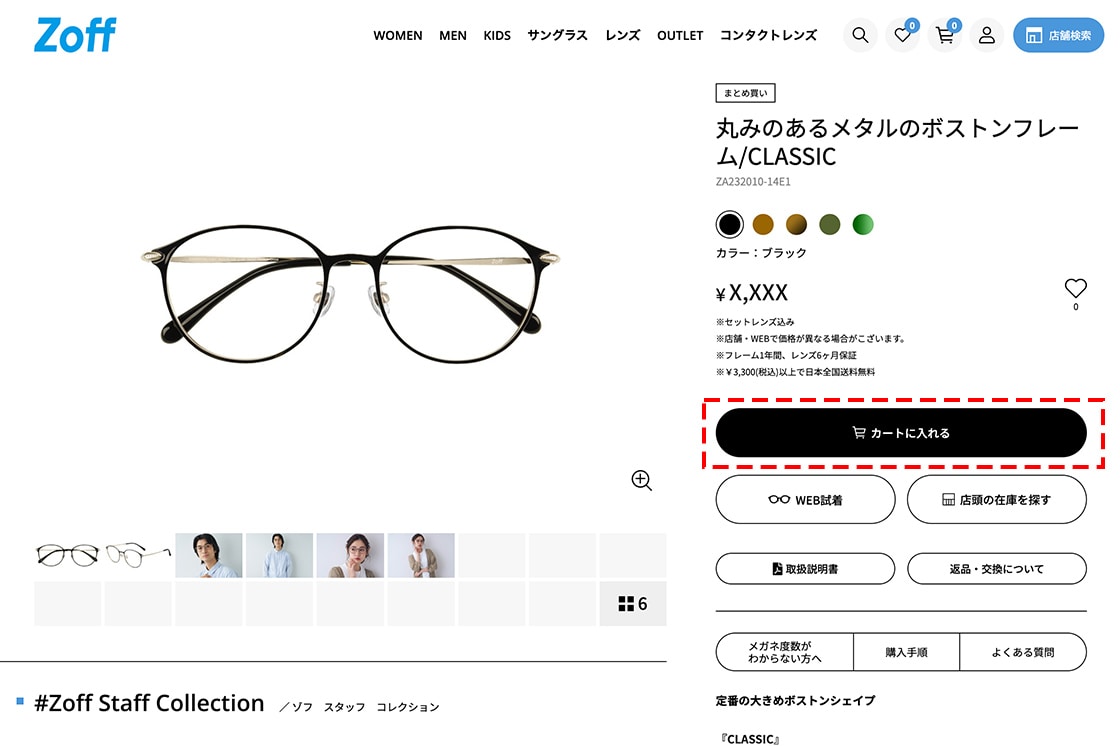Open the WOMEN menu
Image resolution: width=1120 pixels, height=746 pixels.
[x=398, y=35]
